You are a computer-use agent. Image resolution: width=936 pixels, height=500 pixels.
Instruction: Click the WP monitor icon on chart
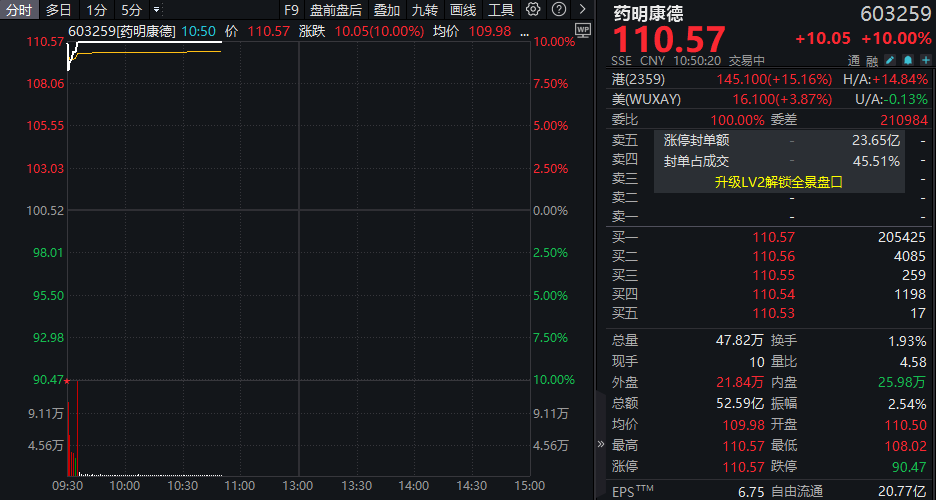[583, 30]
